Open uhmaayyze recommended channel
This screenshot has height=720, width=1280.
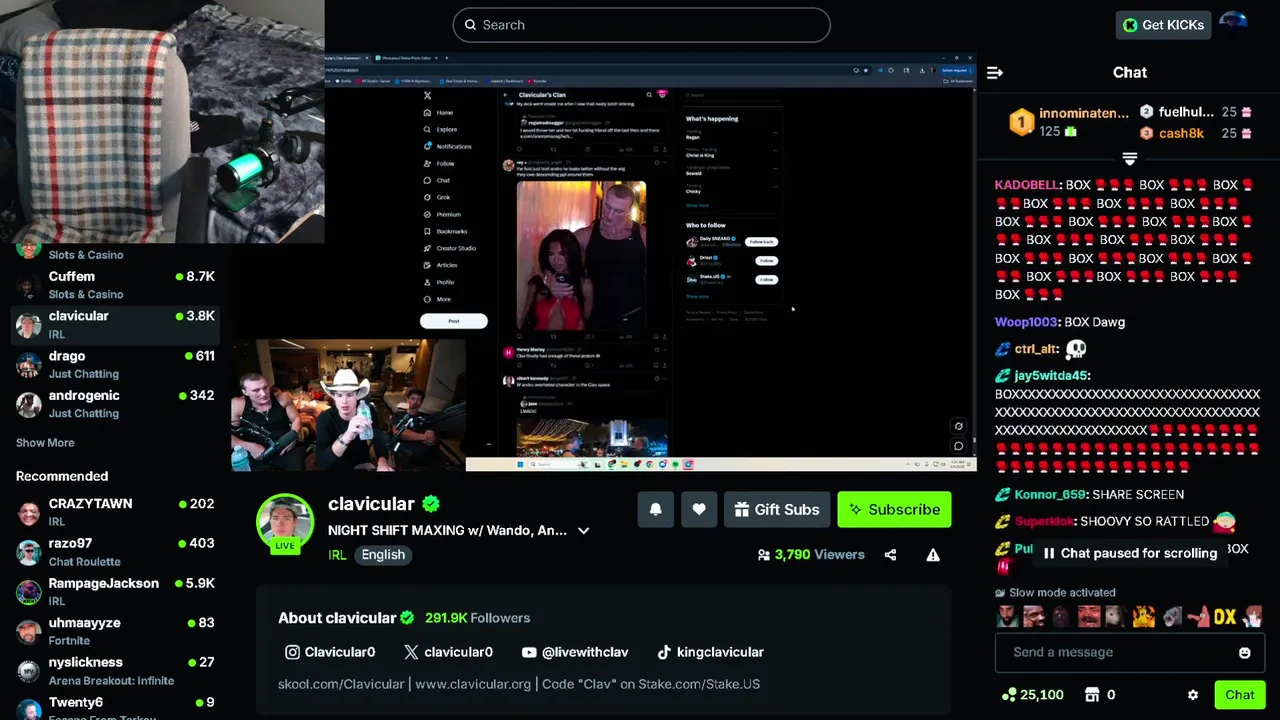tap(116, 631)
